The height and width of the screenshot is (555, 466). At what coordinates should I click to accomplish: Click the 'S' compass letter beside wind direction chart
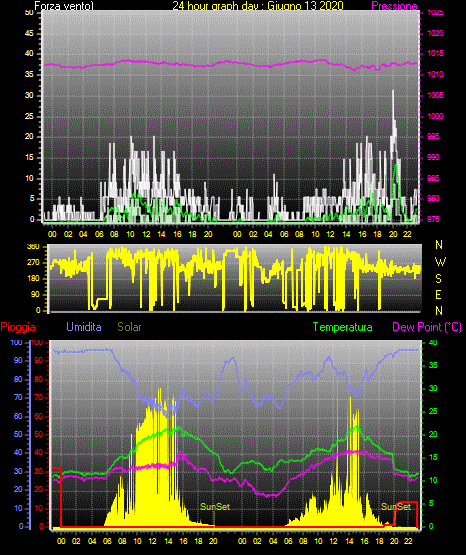click(438, 279)
